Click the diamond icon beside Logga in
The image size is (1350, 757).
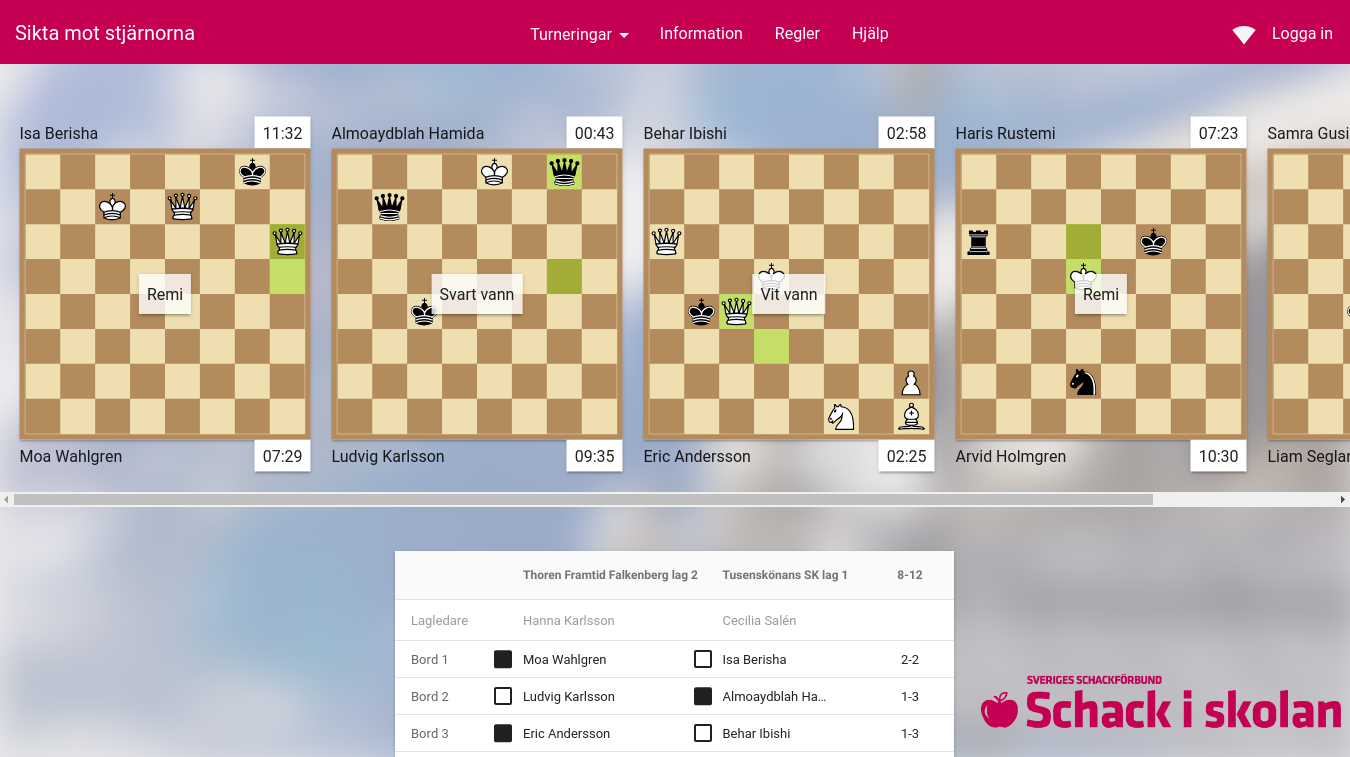[x=1243, y=34]
